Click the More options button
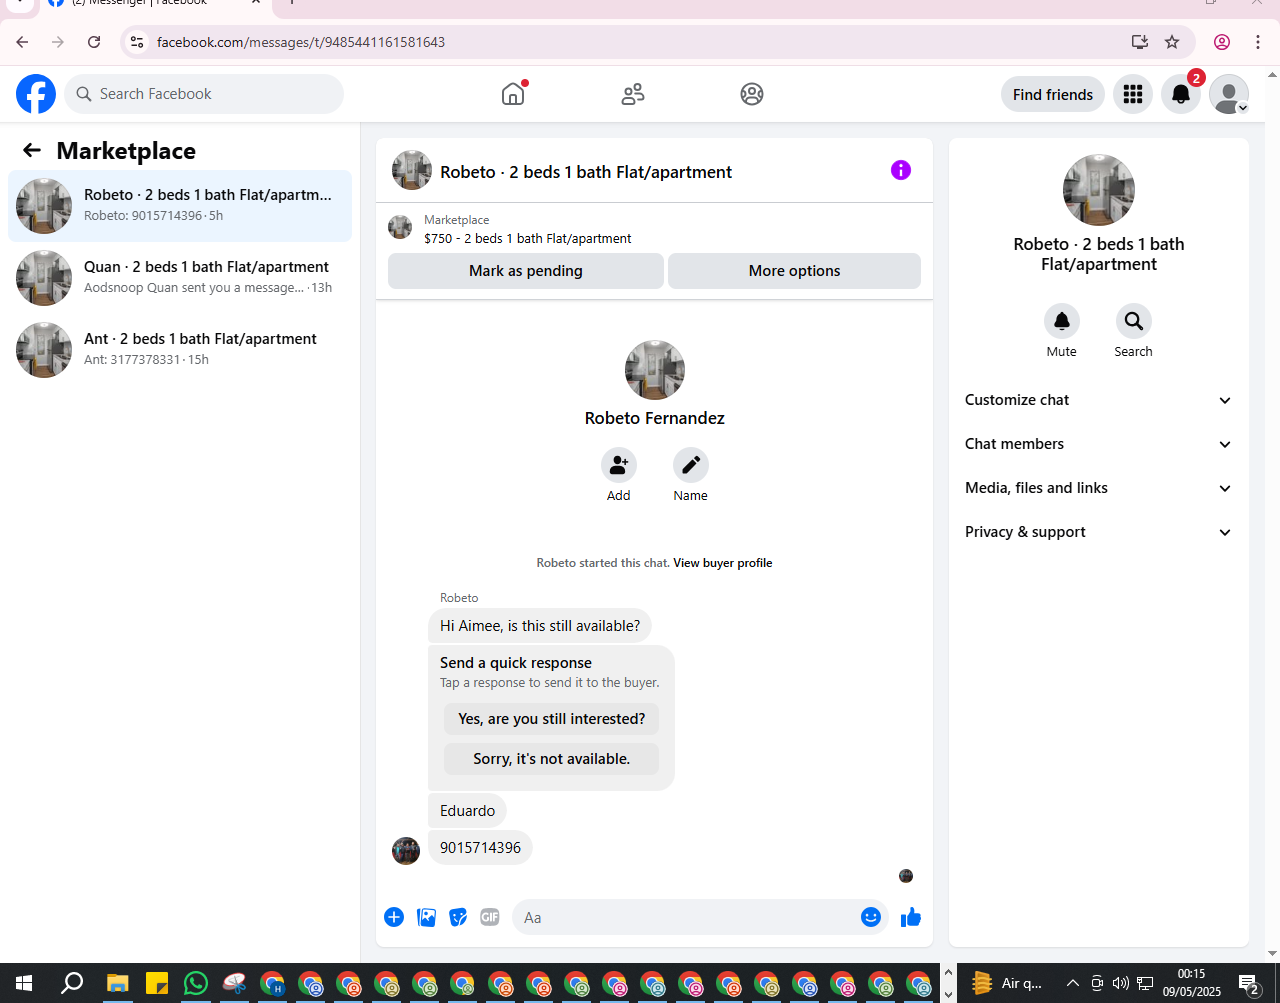 click(x=794, y=271)
